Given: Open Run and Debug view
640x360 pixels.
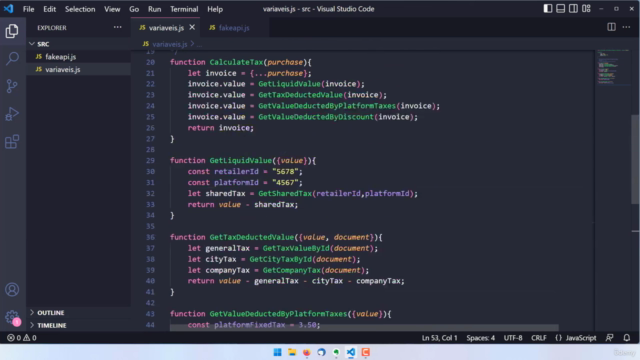Looking at the screenshot, I should [12, 114].
